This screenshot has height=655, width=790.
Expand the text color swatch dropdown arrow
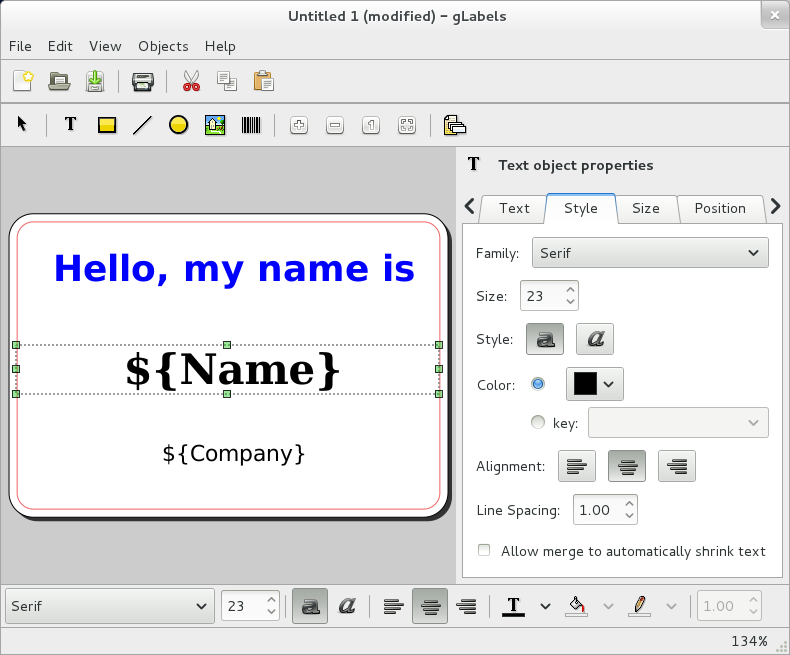click(x=608, y=384)
